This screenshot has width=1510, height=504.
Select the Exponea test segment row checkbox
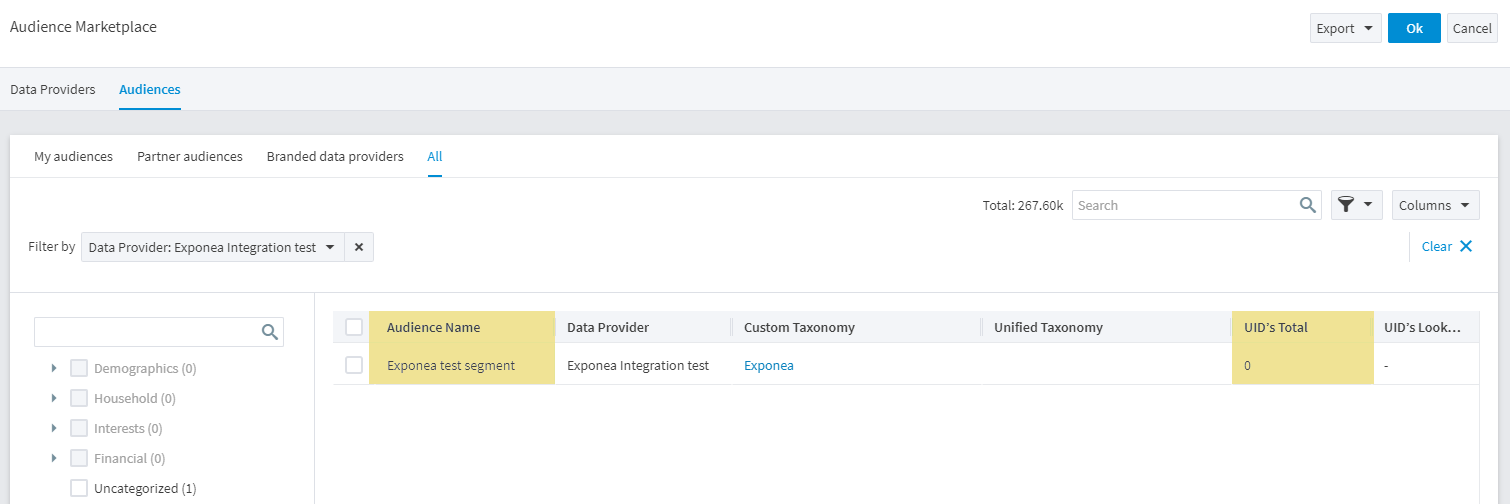click(354, 365)
